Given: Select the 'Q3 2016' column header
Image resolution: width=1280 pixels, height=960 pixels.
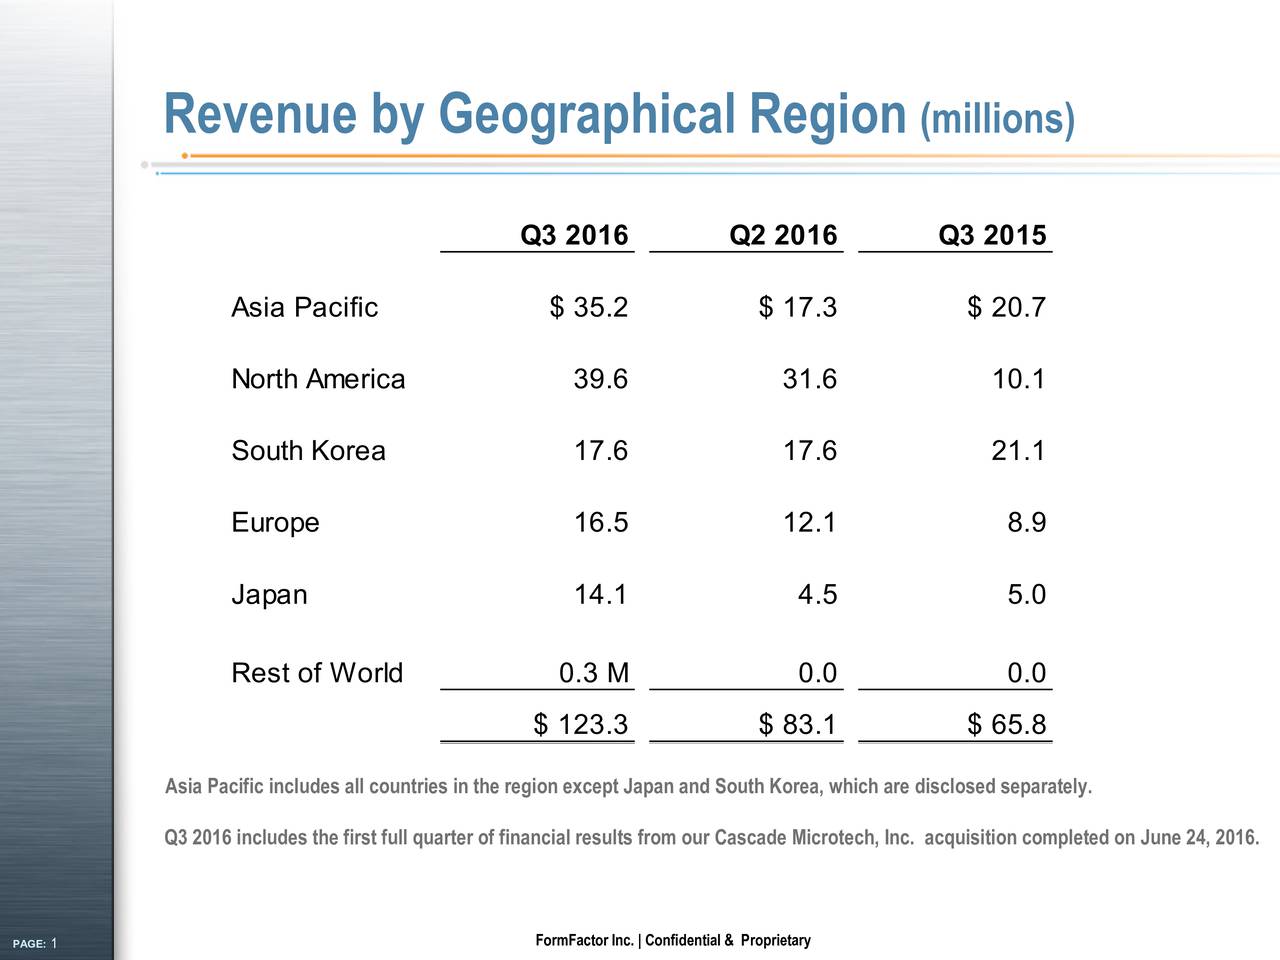Looking at the screenshot, I should pos(574,235).
